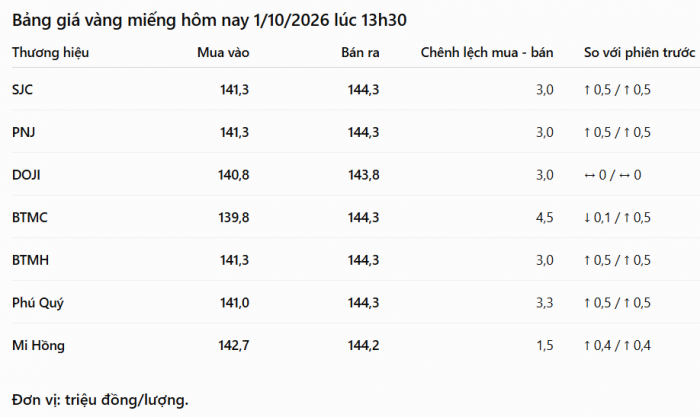Select the BTMH brand name
The image size is (700, 417).
30,260
